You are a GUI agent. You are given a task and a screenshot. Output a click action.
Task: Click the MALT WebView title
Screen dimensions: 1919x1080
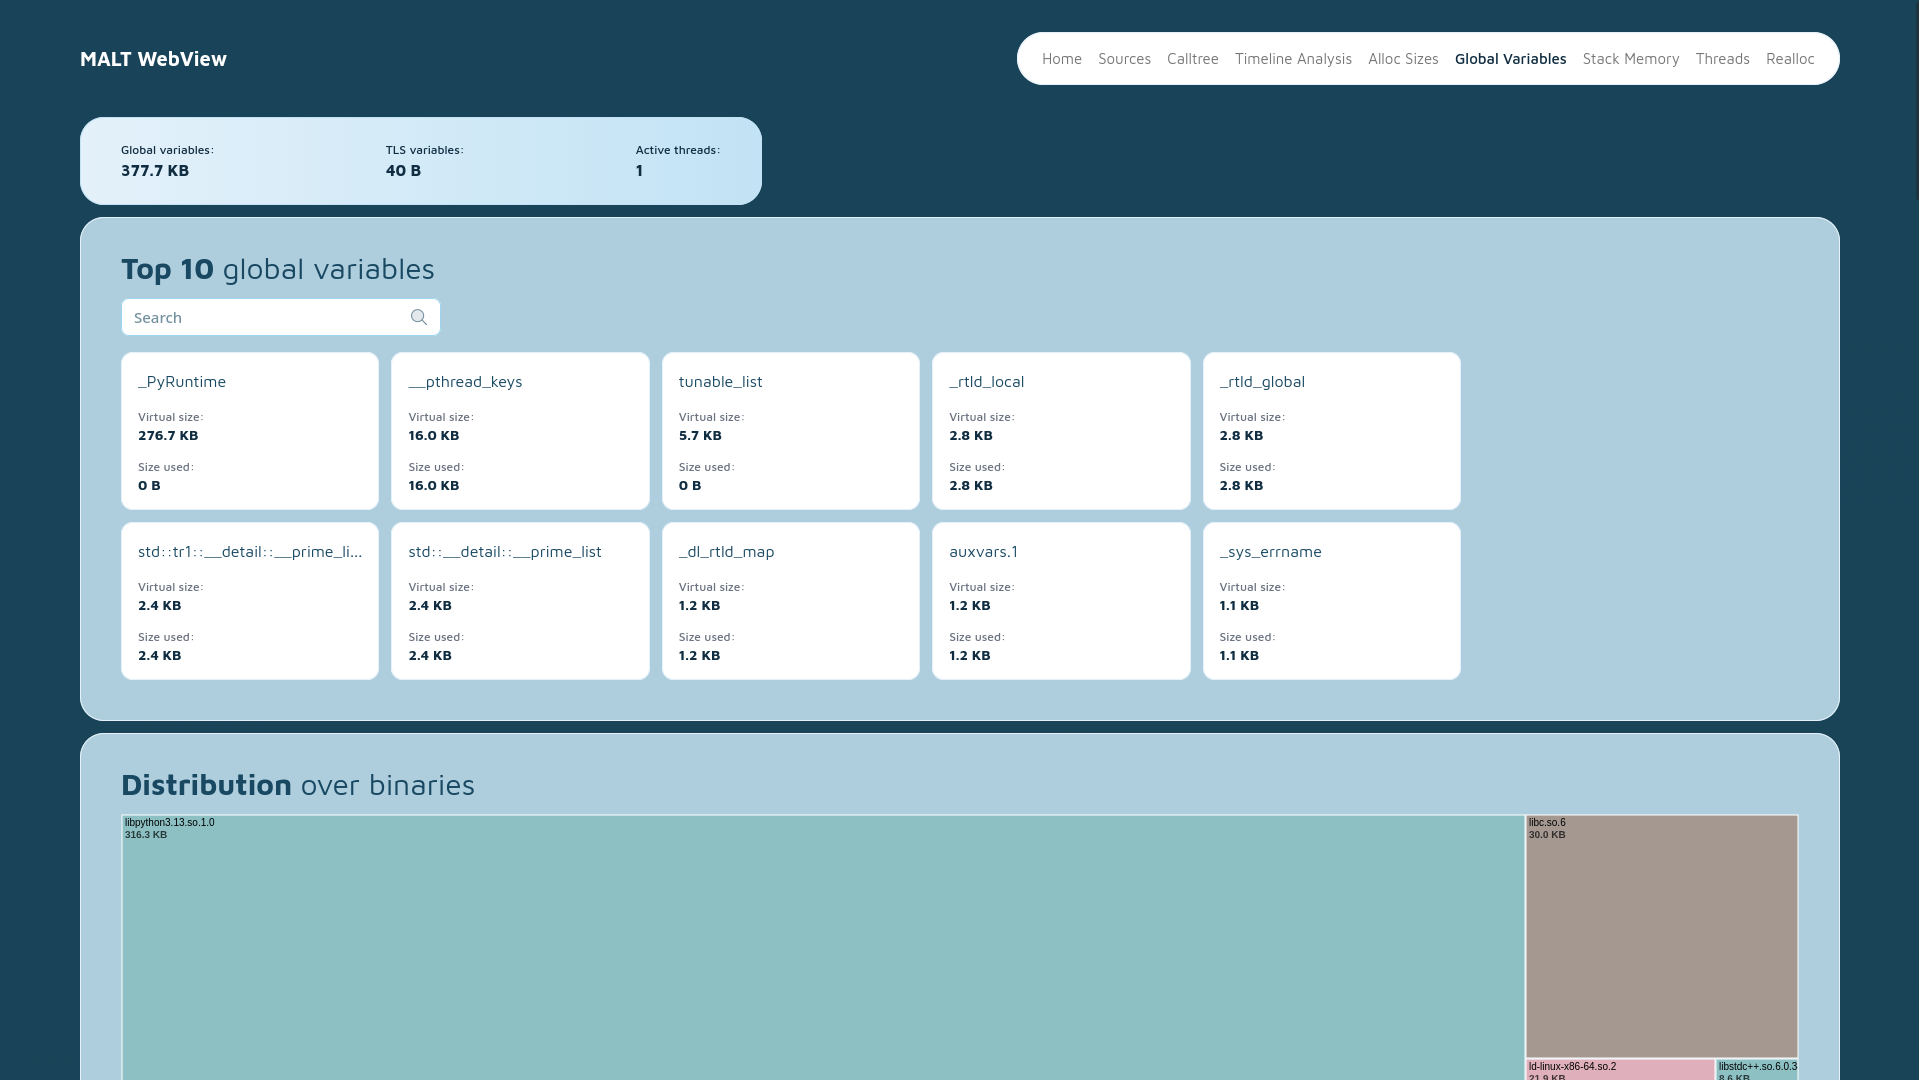click(x=153, y=59)
